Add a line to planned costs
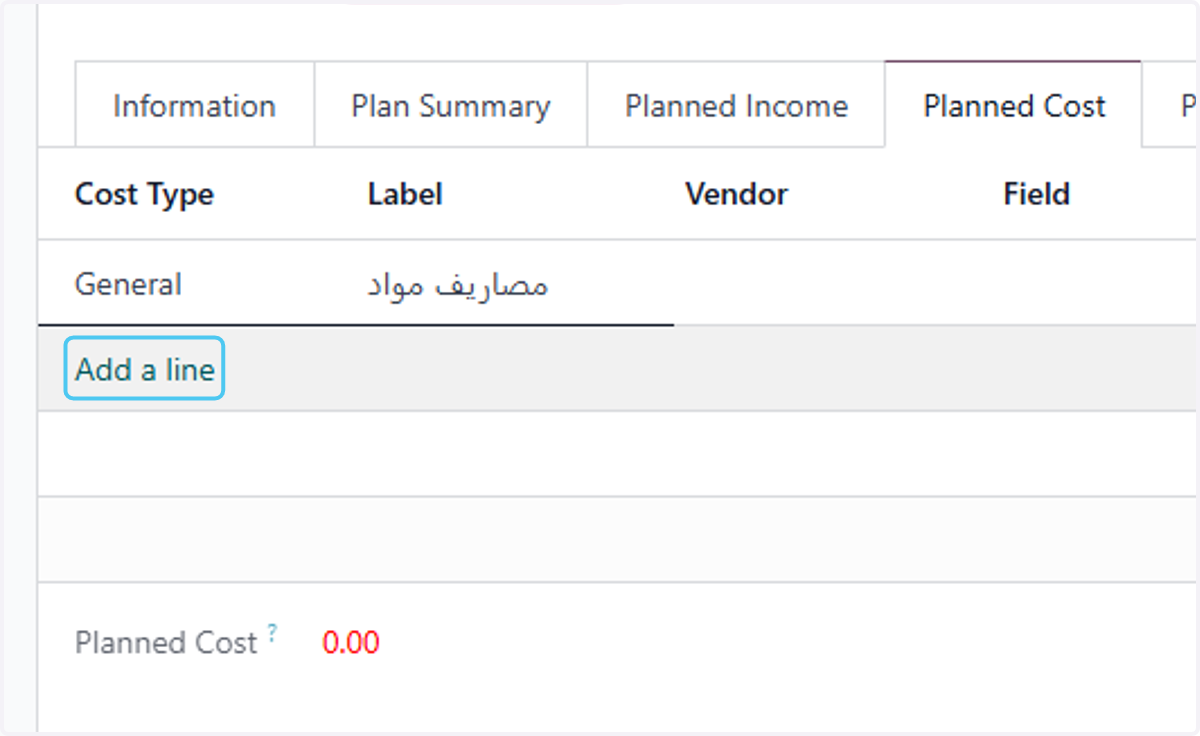 [145, 370]
